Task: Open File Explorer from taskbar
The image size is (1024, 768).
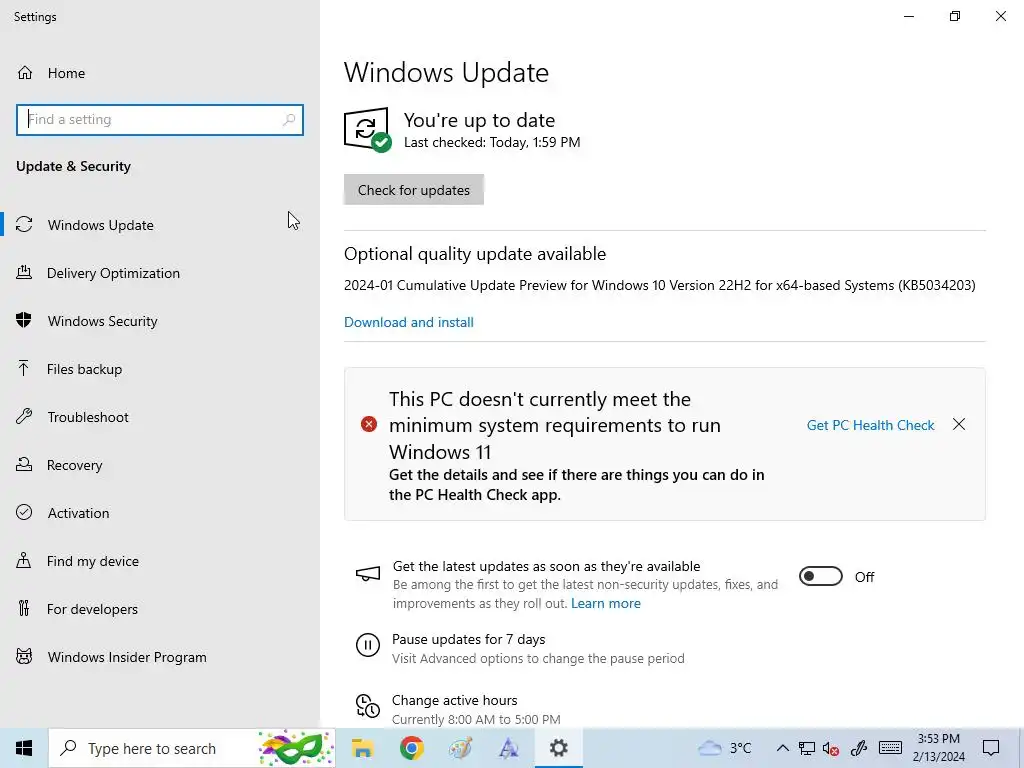Action: click(x=362, y=748)
